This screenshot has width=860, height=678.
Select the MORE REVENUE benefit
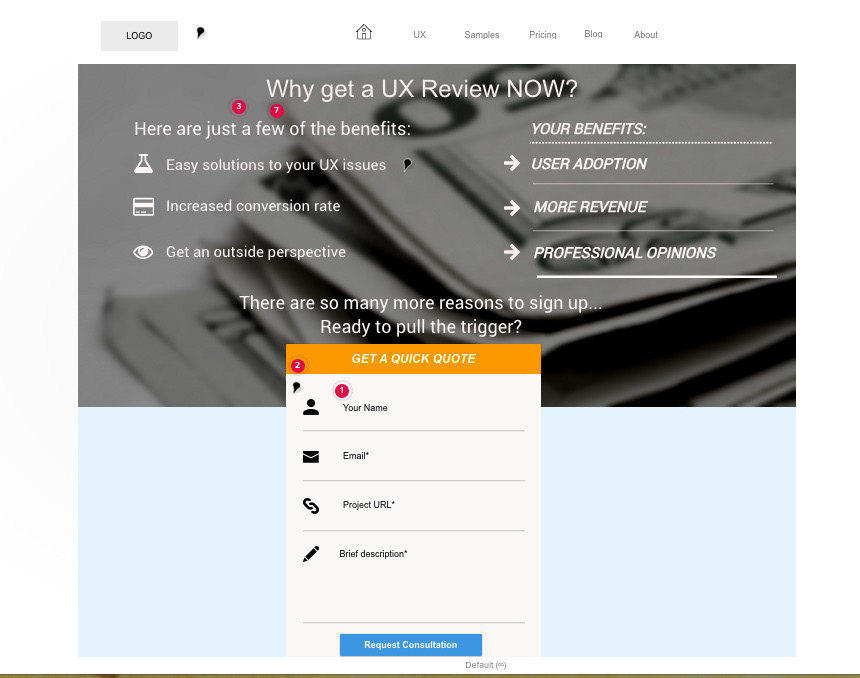[x=590, y=207]
